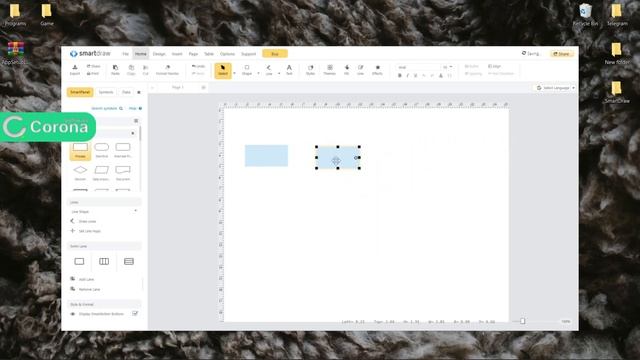This screenshot has height=360, width=640.
Task: Open the File menu
Action: 125,54
